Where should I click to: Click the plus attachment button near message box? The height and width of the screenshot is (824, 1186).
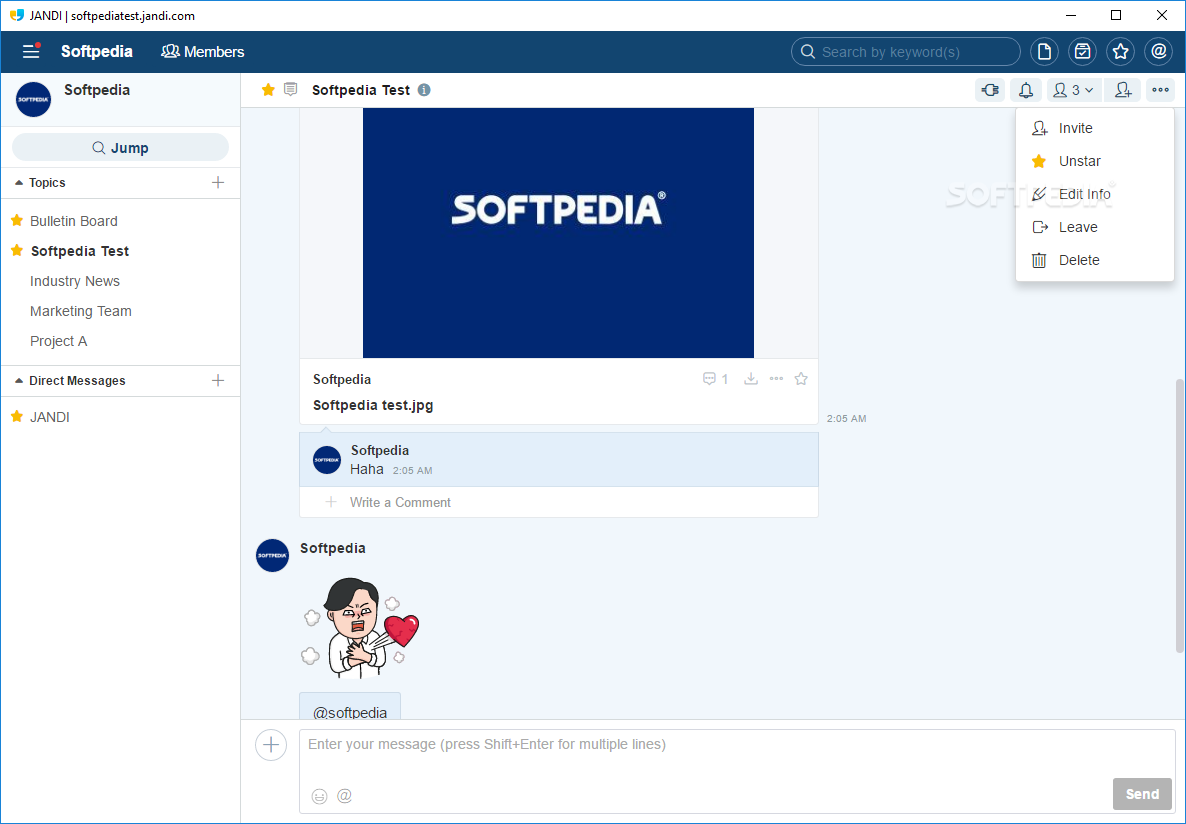tap(271, 745)
